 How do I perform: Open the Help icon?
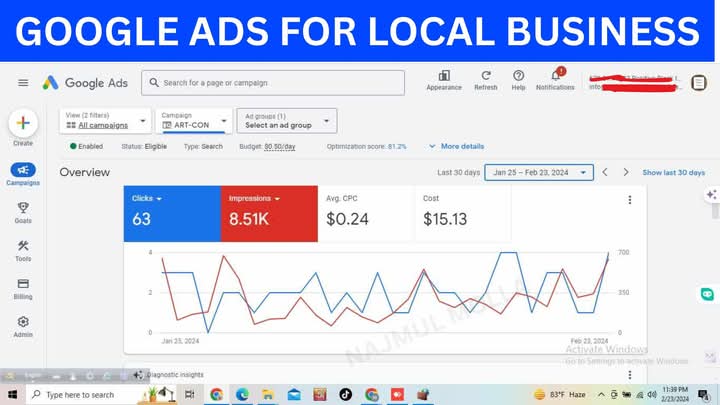[x=518, y=76]
